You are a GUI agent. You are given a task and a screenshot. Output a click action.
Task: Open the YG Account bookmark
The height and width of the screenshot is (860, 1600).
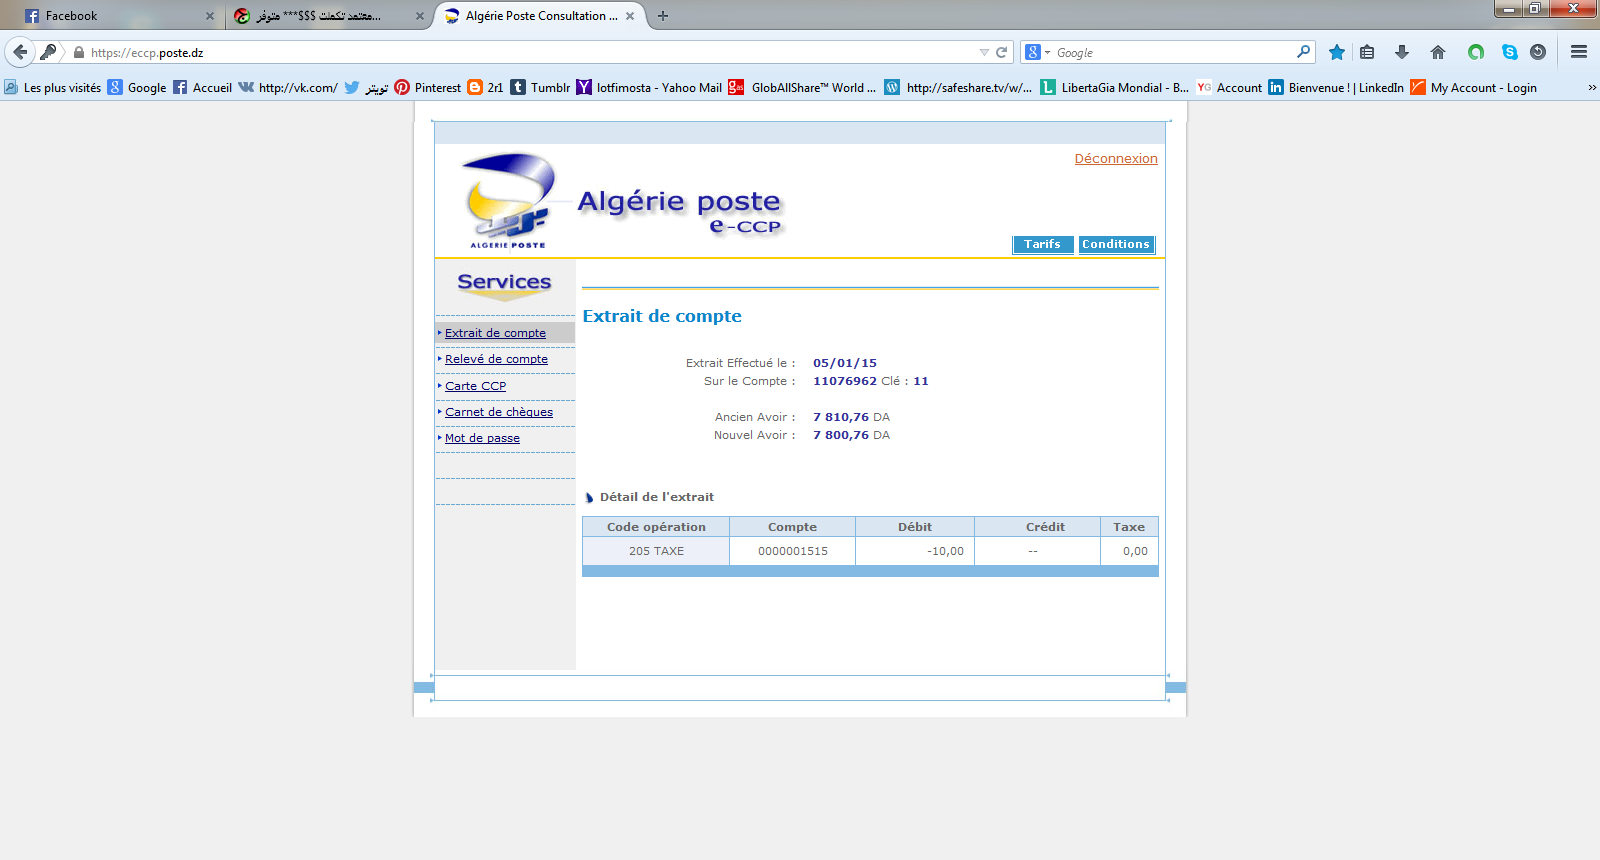[1229, 88]
